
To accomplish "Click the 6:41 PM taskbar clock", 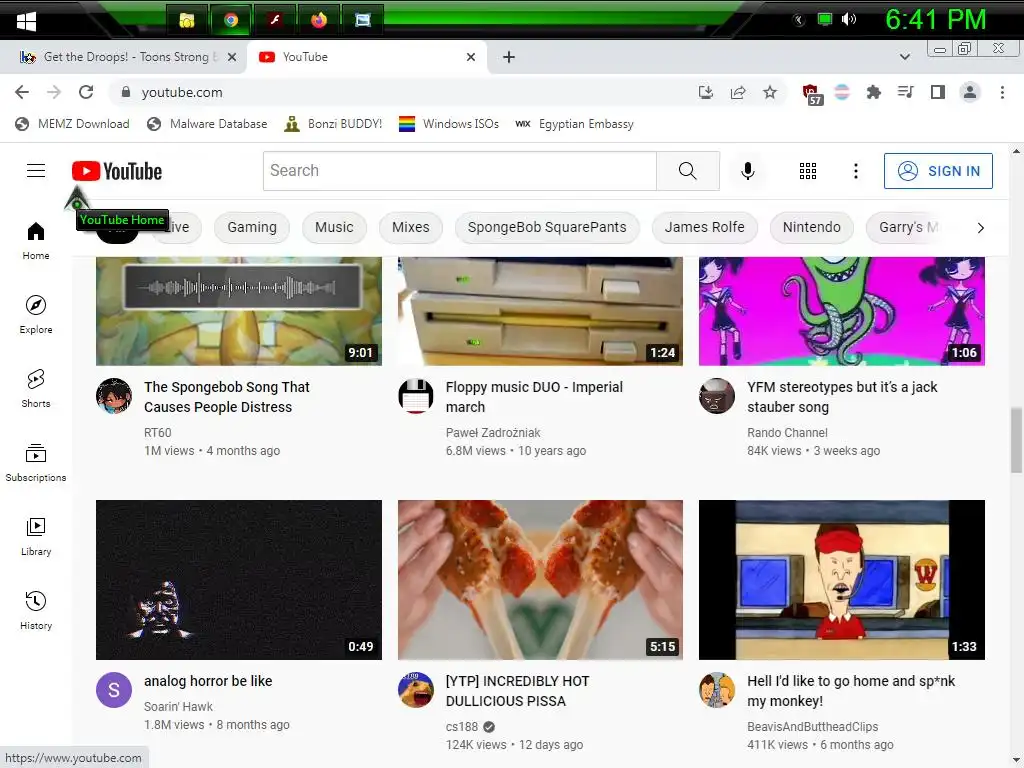I will click(935, 20).
